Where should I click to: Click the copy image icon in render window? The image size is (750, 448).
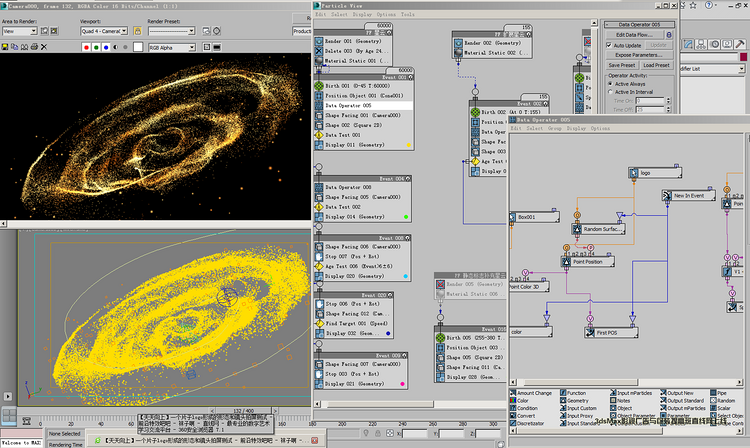(x=15, y=47)
